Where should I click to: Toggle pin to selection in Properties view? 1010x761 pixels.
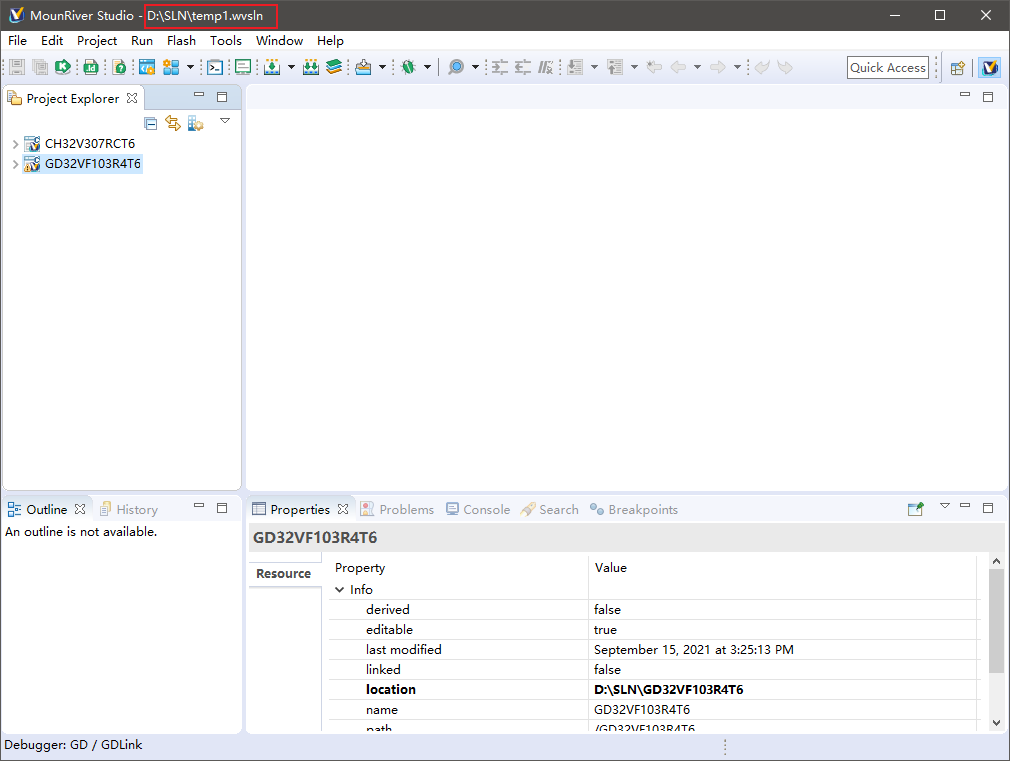(x=916, y=509)
